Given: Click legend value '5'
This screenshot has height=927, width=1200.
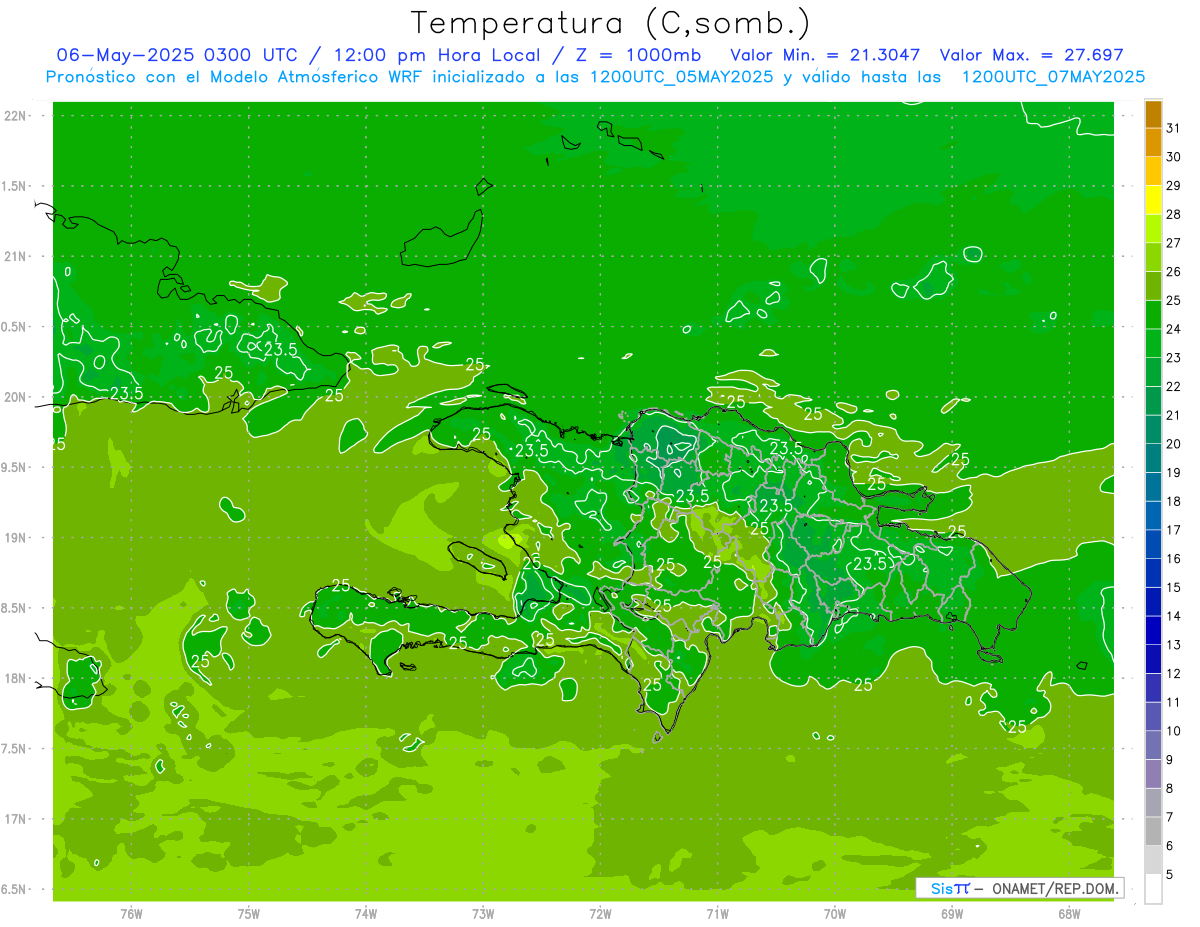Looking at the screenshot, I should (1170, 875).
